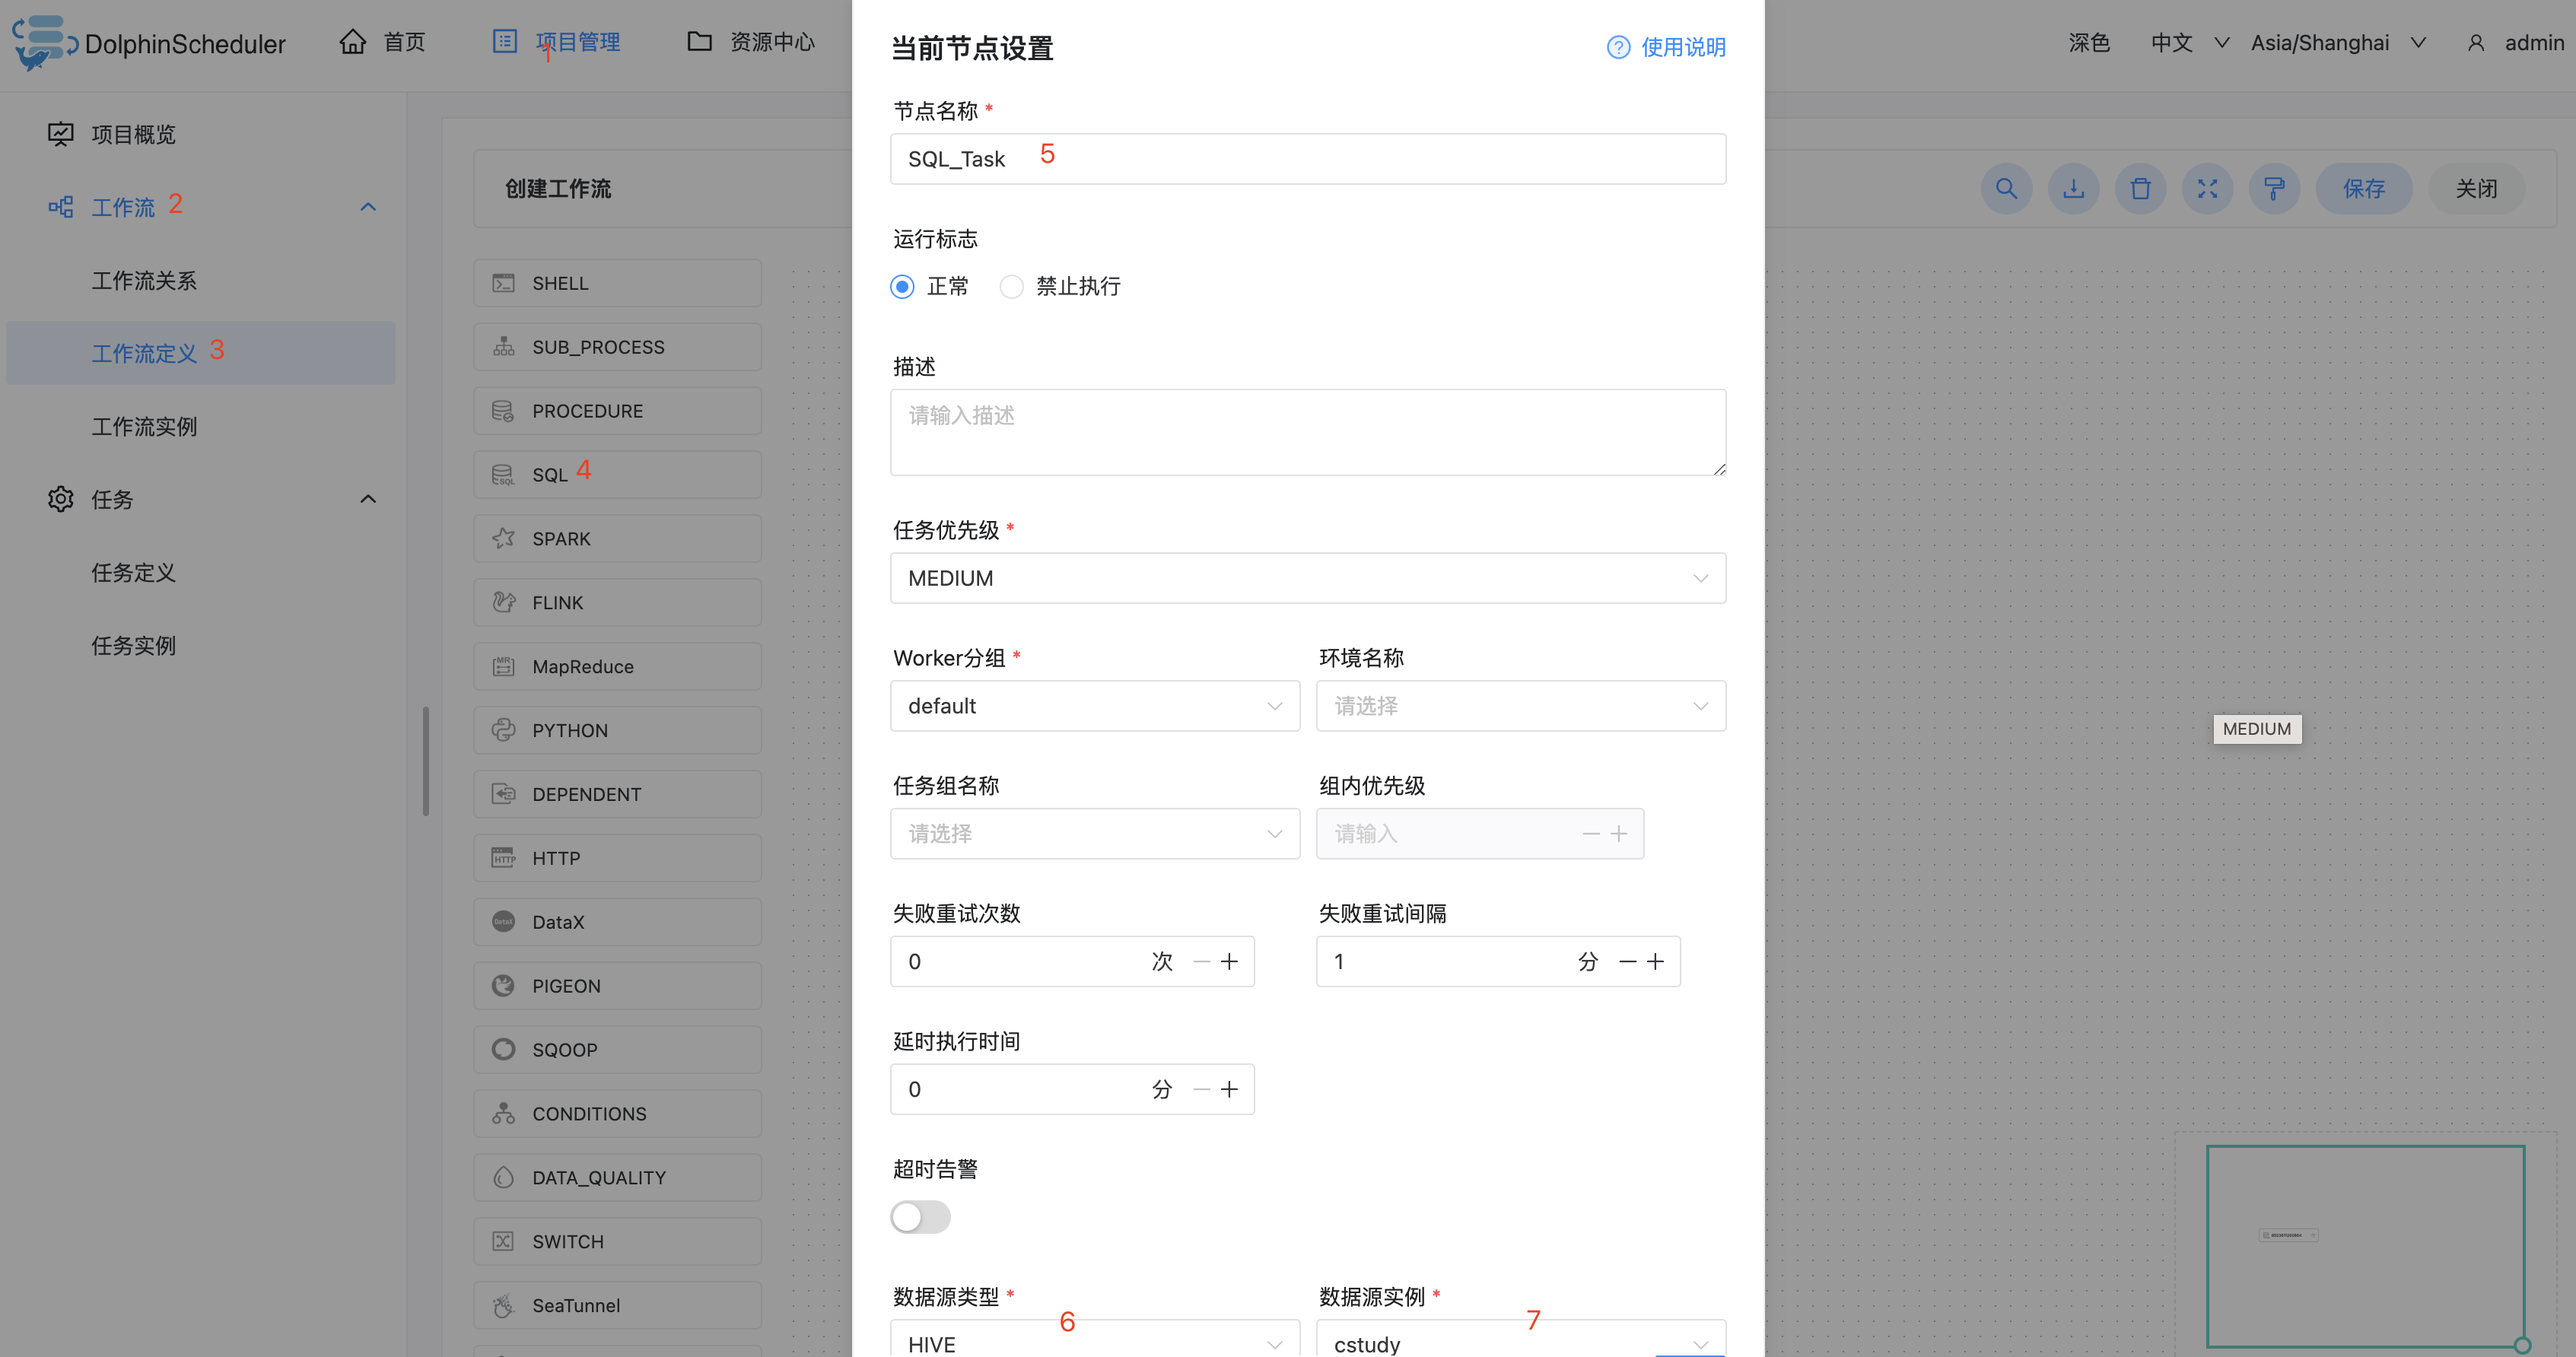Open the Worker分组 default dropdown
2576x1357 pixels.
click(1094, 706)
